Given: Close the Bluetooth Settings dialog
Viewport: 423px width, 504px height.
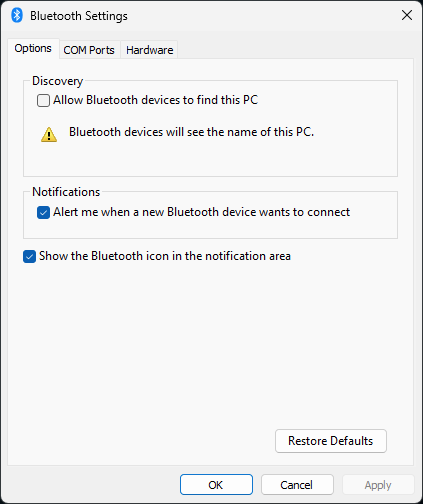Looking at the screenshot, I should 407,15.
